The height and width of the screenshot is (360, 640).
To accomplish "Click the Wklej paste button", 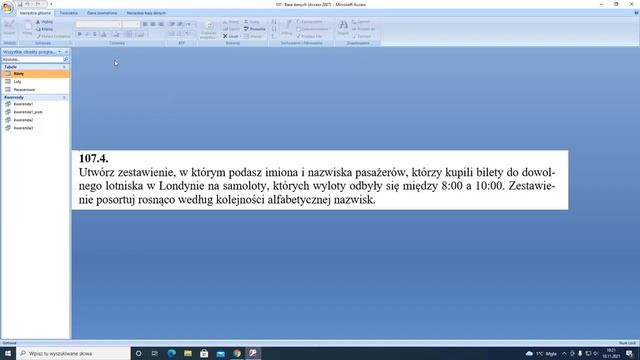I will [x=27, y=28].
